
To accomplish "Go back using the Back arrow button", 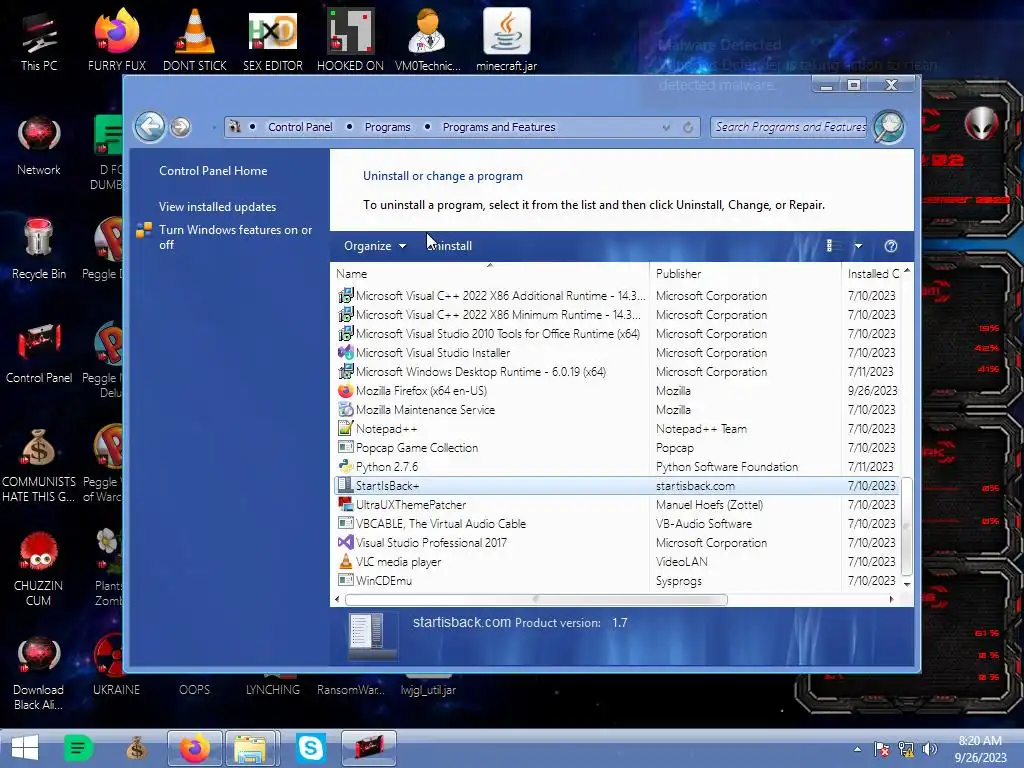I will [x=150, y=126].
